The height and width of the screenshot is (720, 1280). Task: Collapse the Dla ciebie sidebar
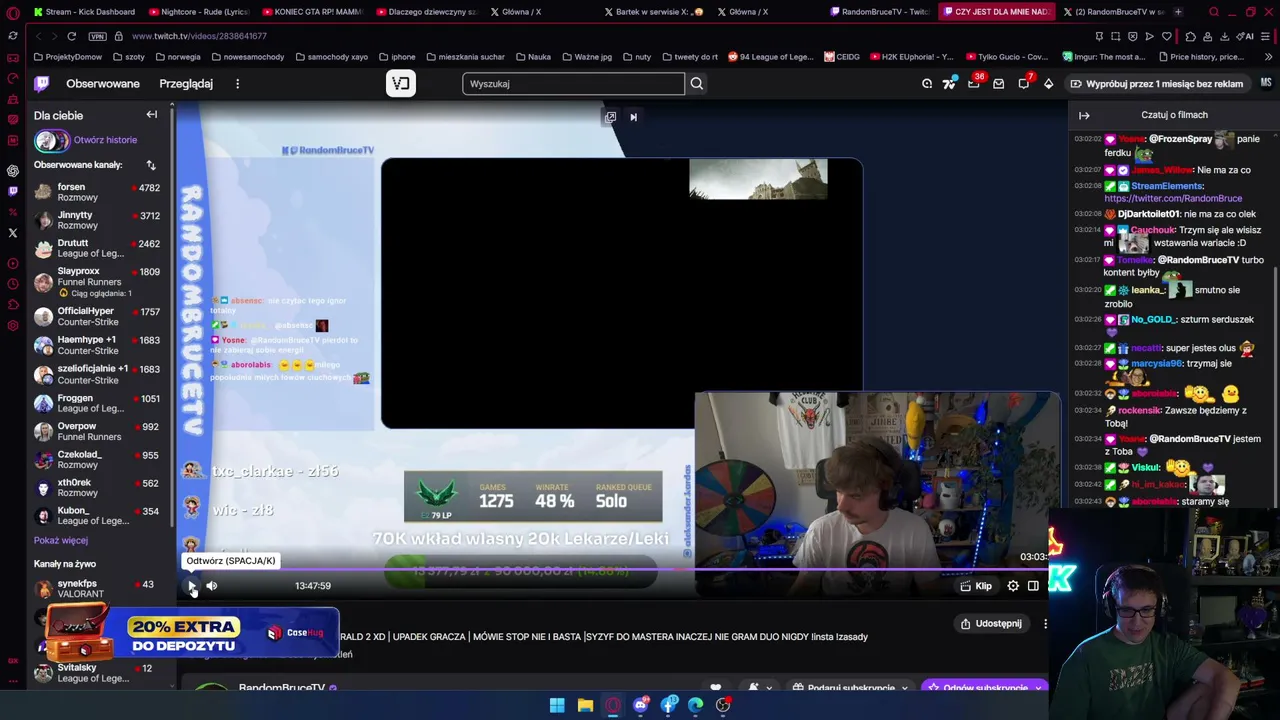pyautogui.click(x=152, y=115)
